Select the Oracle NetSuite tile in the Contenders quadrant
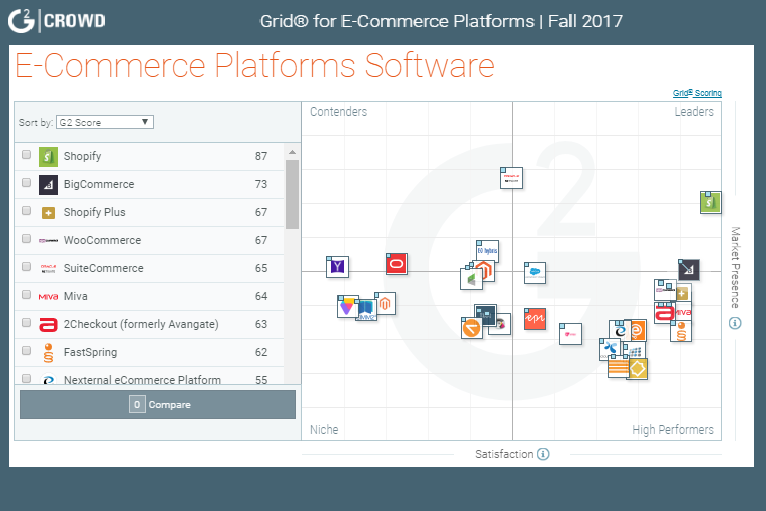Screen dimensions: 766x511 click(x=511, y=178)
